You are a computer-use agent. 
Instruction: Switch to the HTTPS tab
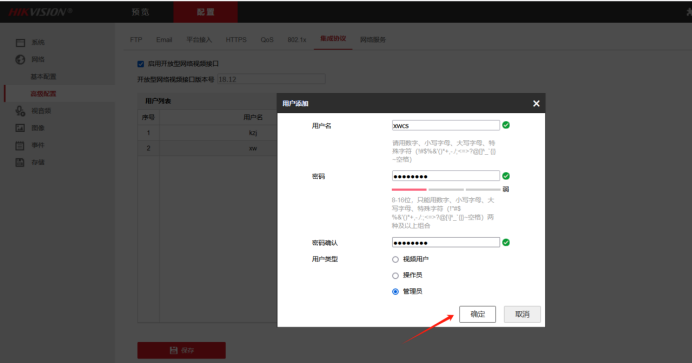point(236,40)
